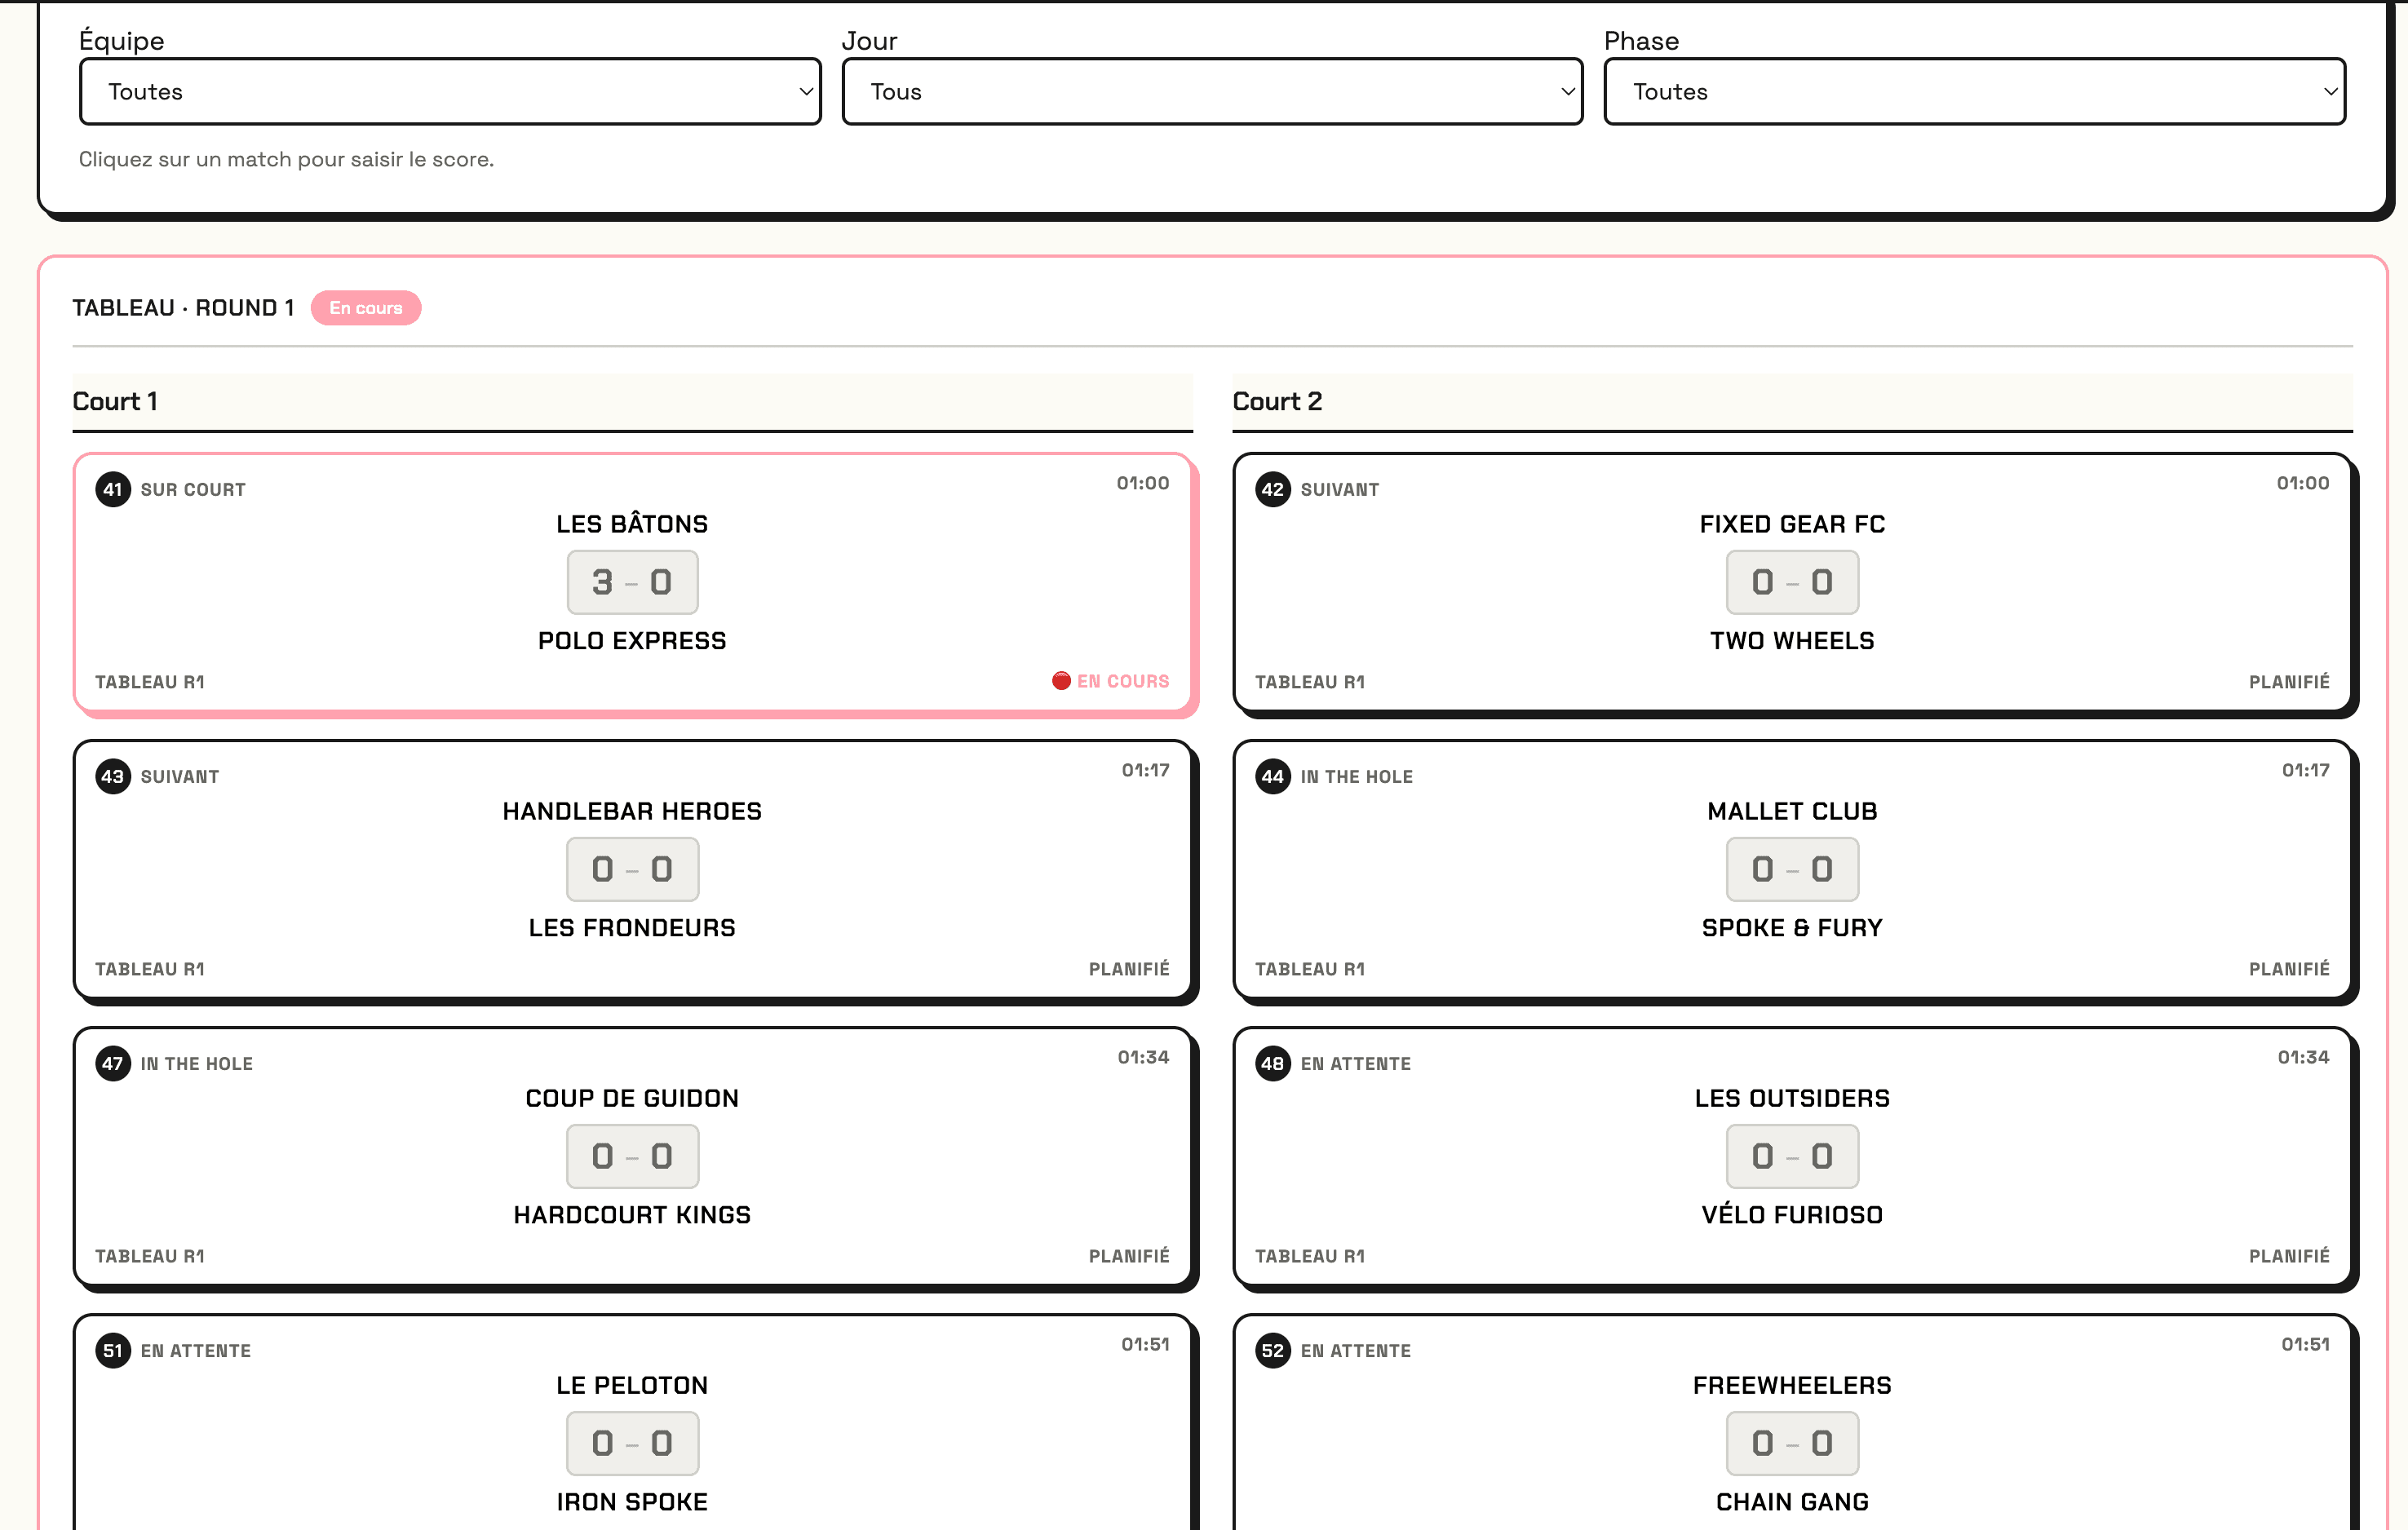This screenshot has width=2408, height=1530.
Task: Click the numbered badge 47 labelled IN THE HOLE
Action: click(112, 1063)
